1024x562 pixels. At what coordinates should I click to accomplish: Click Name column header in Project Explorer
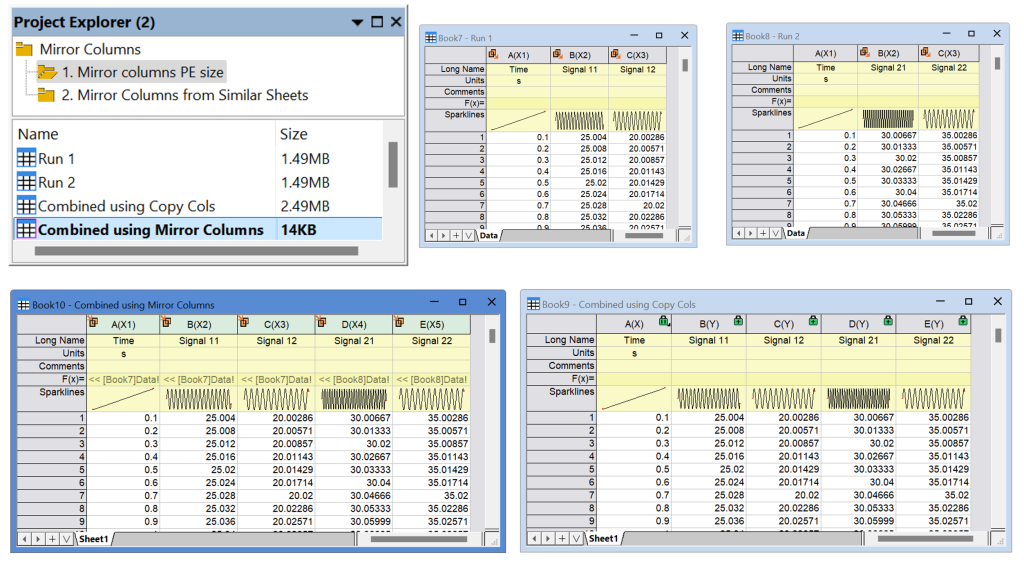tap(38, 134)
